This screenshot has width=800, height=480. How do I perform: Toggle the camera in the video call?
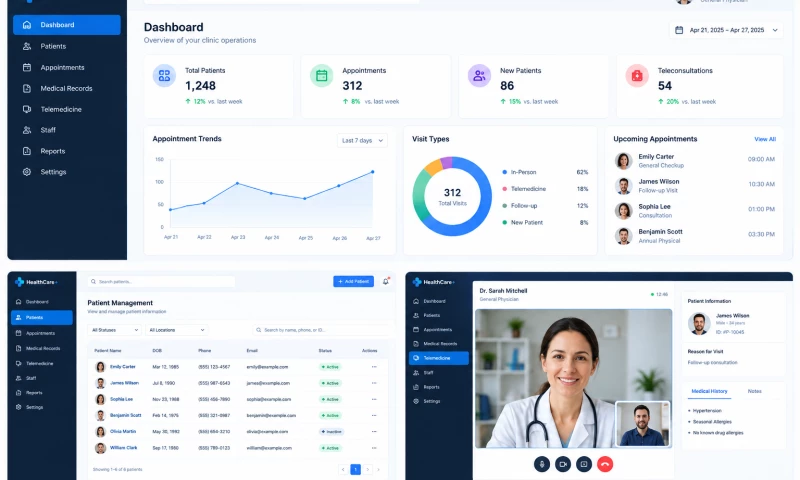563,464
